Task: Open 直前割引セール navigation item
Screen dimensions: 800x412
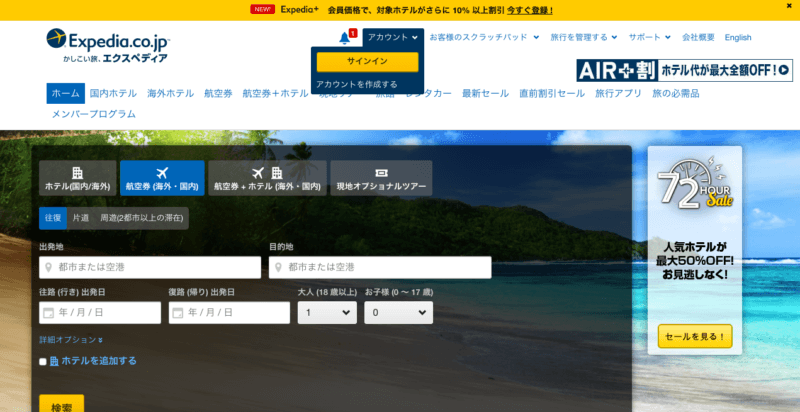Action: (x=552, y=93)
